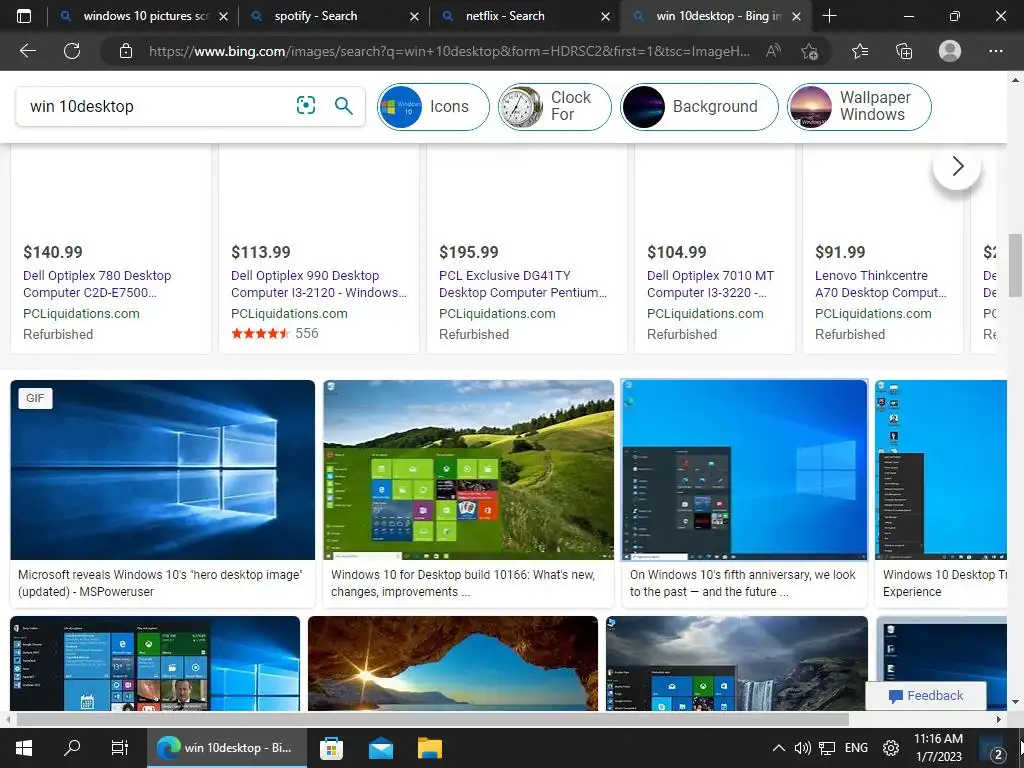Open the user profile avatar
Screen dimensions: 1024x768
(x=950, y=50)
